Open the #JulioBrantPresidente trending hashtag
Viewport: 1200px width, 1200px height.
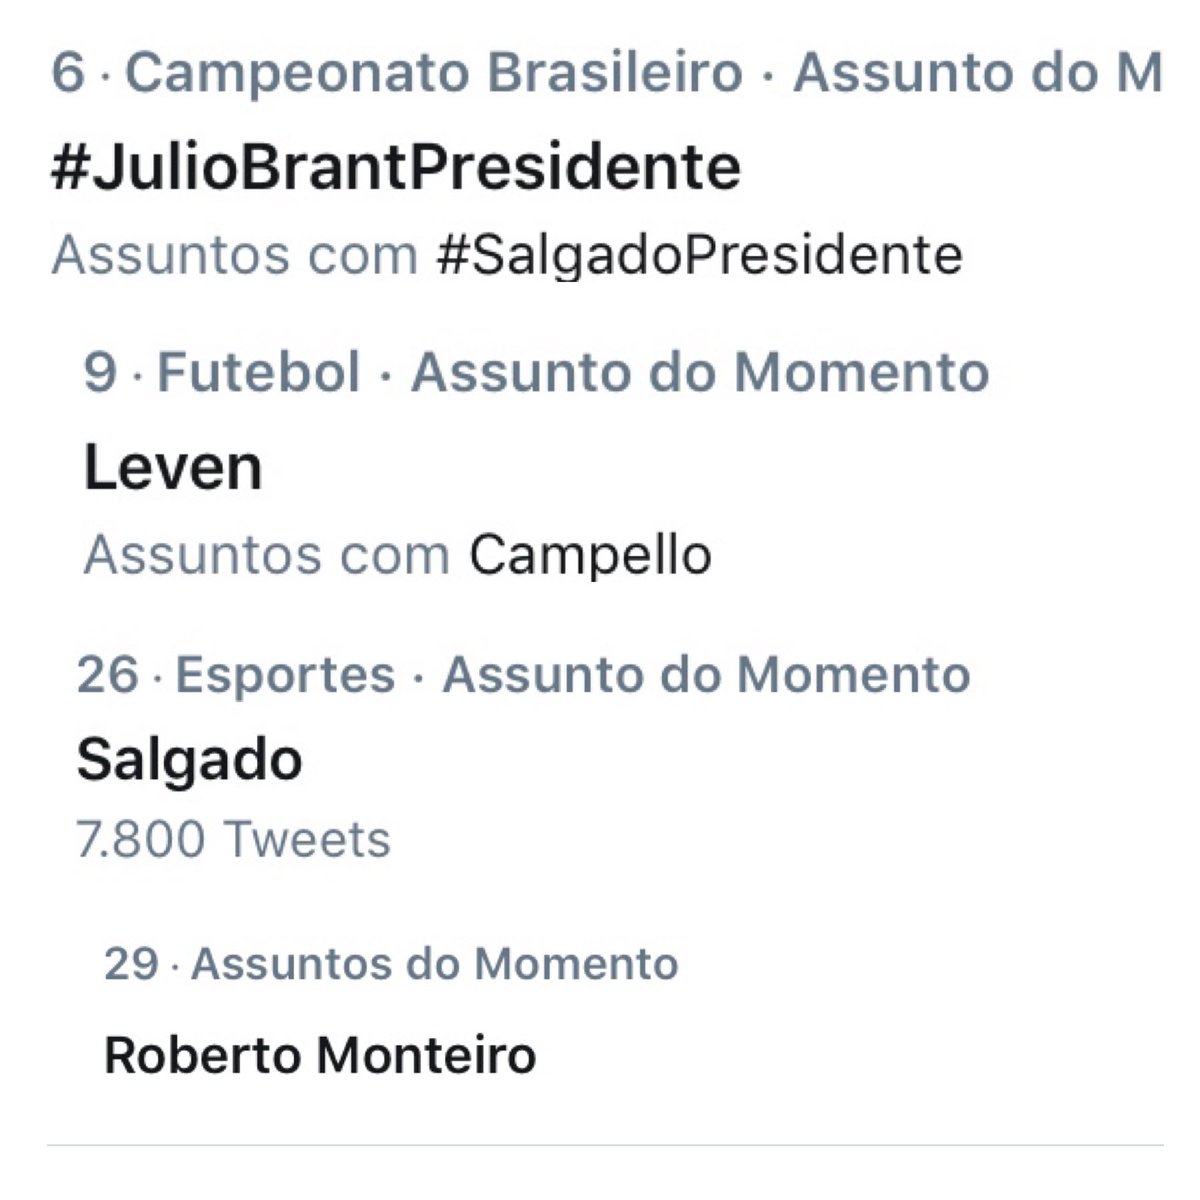(x=396, y=166)
